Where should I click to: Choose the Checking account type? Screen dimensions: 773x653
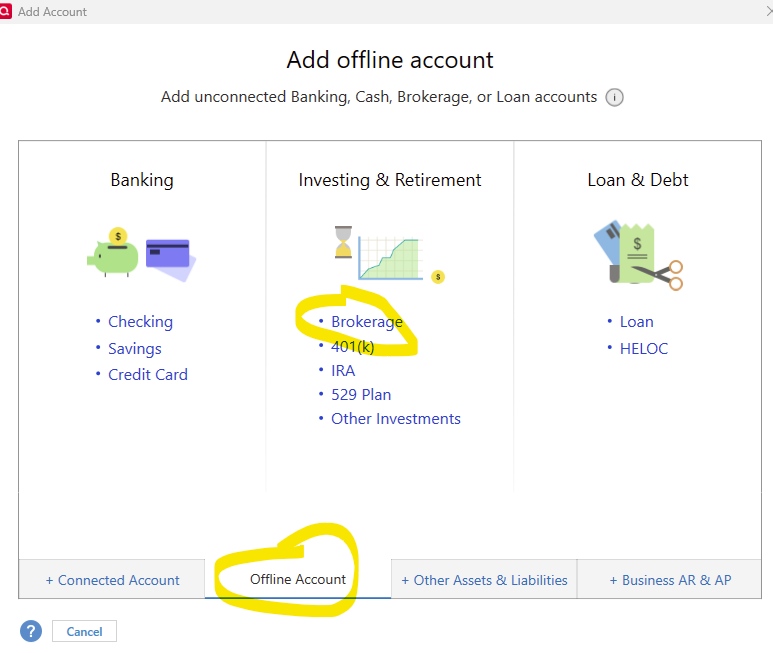click(x=141, y=321)
